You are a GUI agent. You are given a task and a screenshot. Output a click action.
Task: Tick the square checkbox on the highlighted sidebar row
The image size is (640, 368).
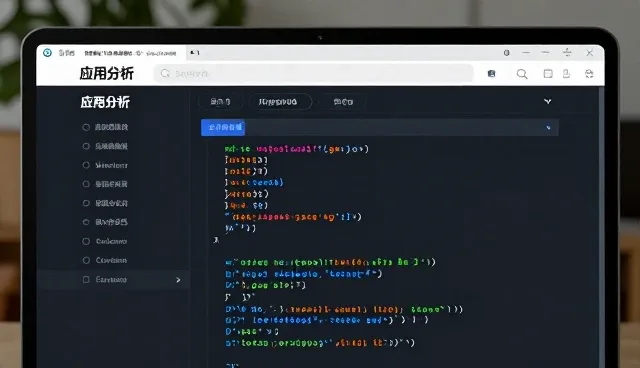point(86,279)
